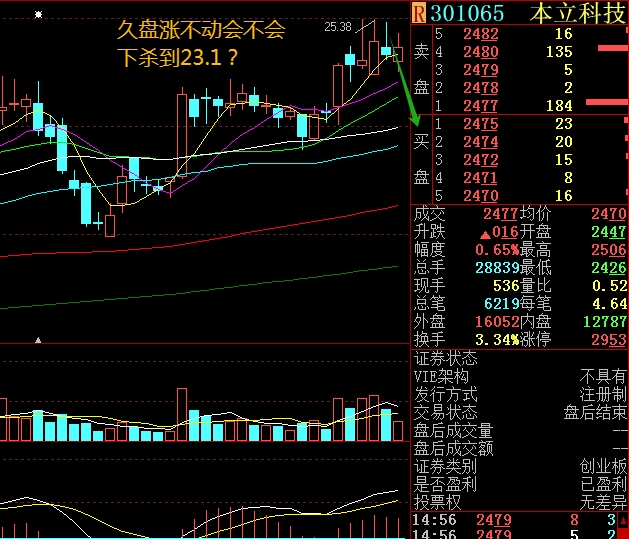The image size is (629, 539).
Task: Click the 最低 low price 2426
Action: pyautogui.click(x=609, y=268)
